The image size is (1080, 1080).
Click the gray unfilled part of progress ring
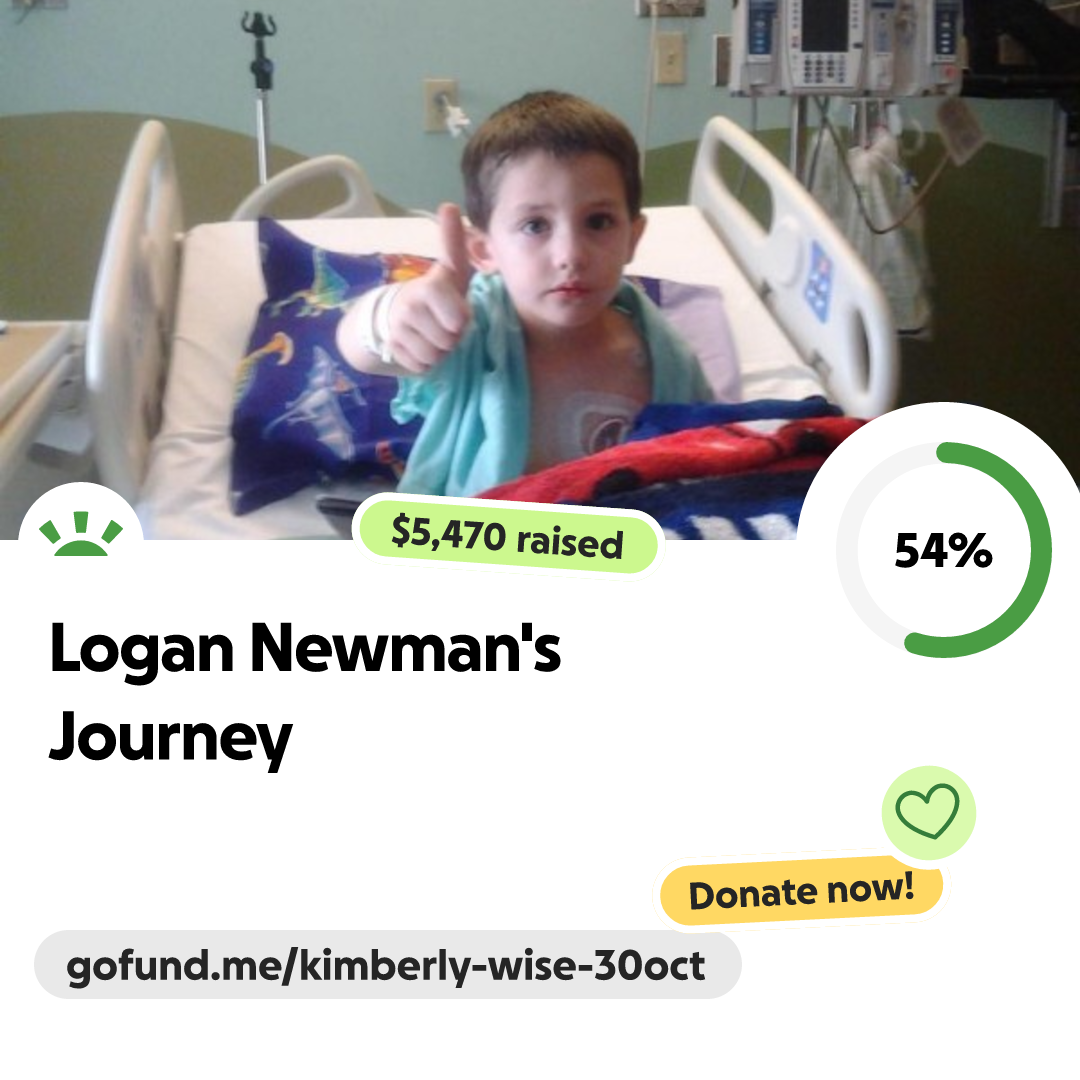click(849, 551)
